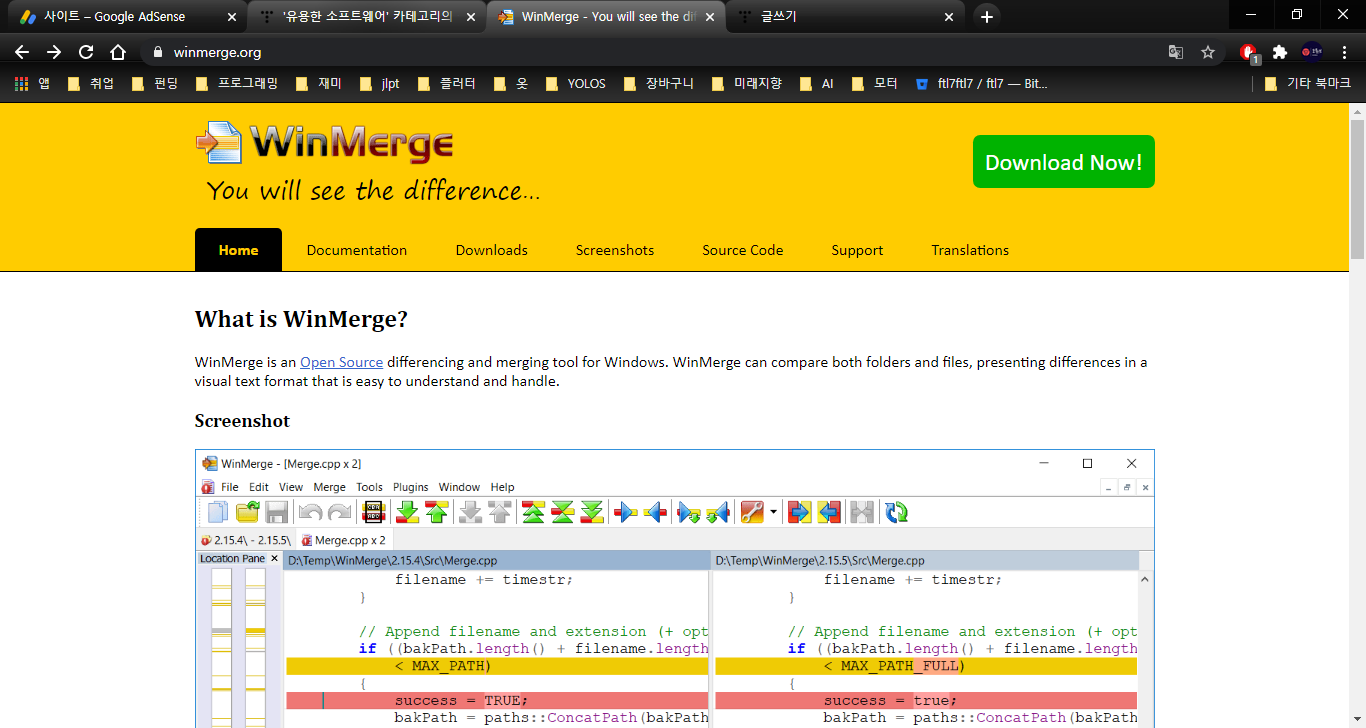Open the Chrome profile avatar
Screen dimensions: 1366x728
pos(1312,52)
